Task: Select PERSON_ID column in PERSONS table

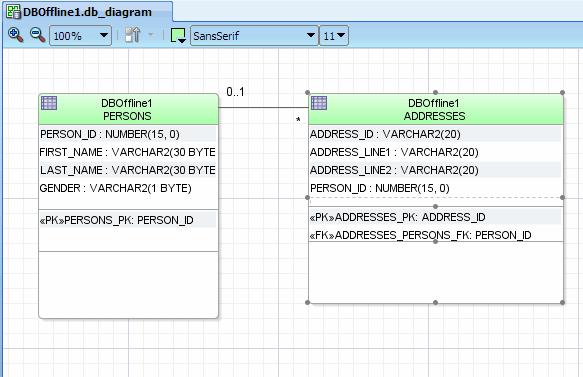Action: pyautogui.click(x=128, y=134)
